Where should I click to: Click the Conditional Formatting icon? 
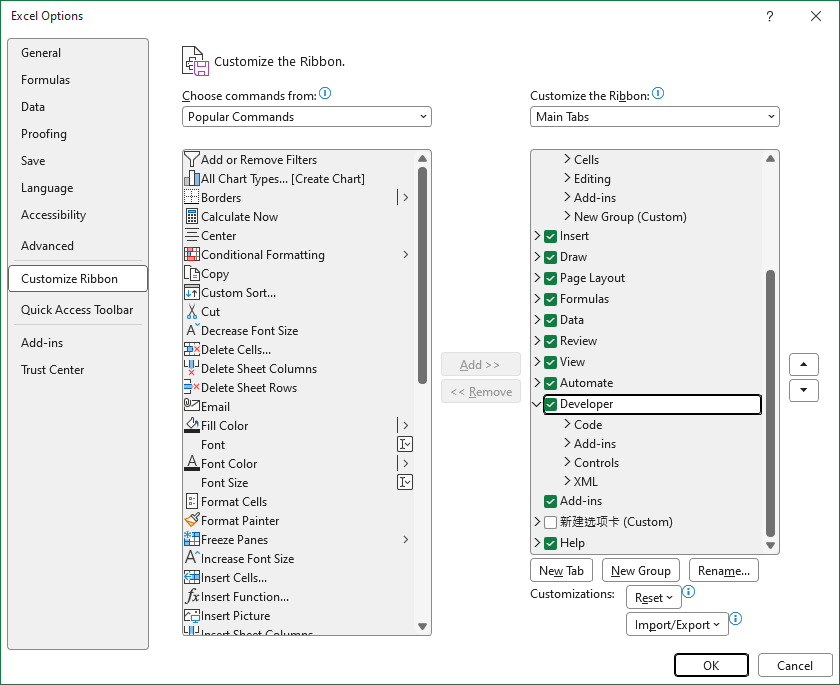click(x=192, y=254)
